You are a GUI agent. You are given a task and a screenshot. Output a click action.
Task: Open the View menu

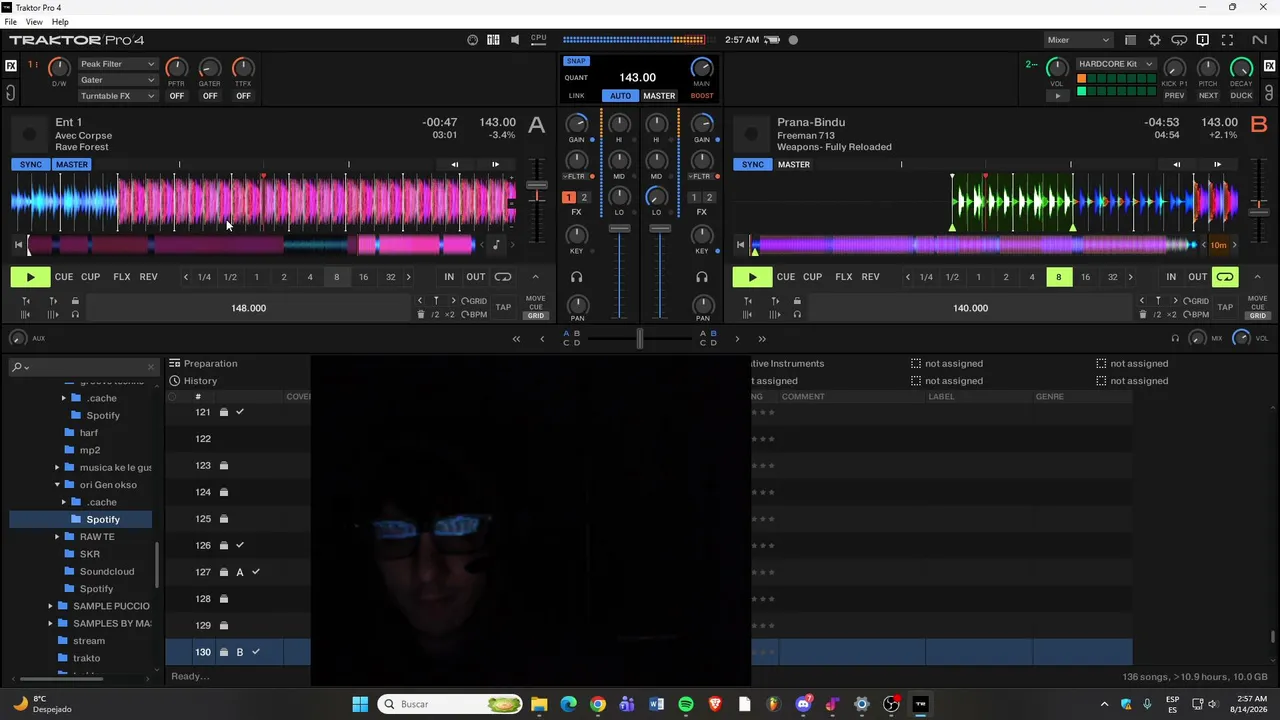34,22
